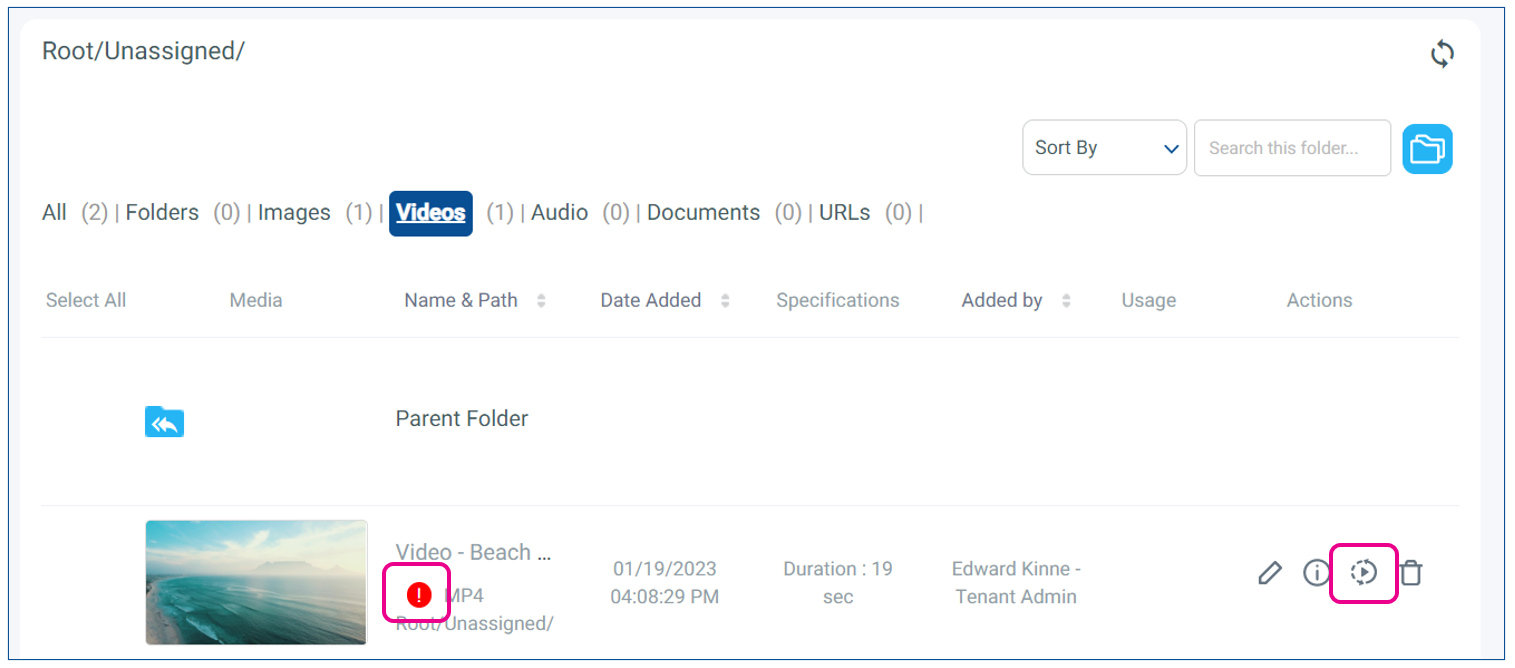Open the info icon for the video

point(1316,573)
